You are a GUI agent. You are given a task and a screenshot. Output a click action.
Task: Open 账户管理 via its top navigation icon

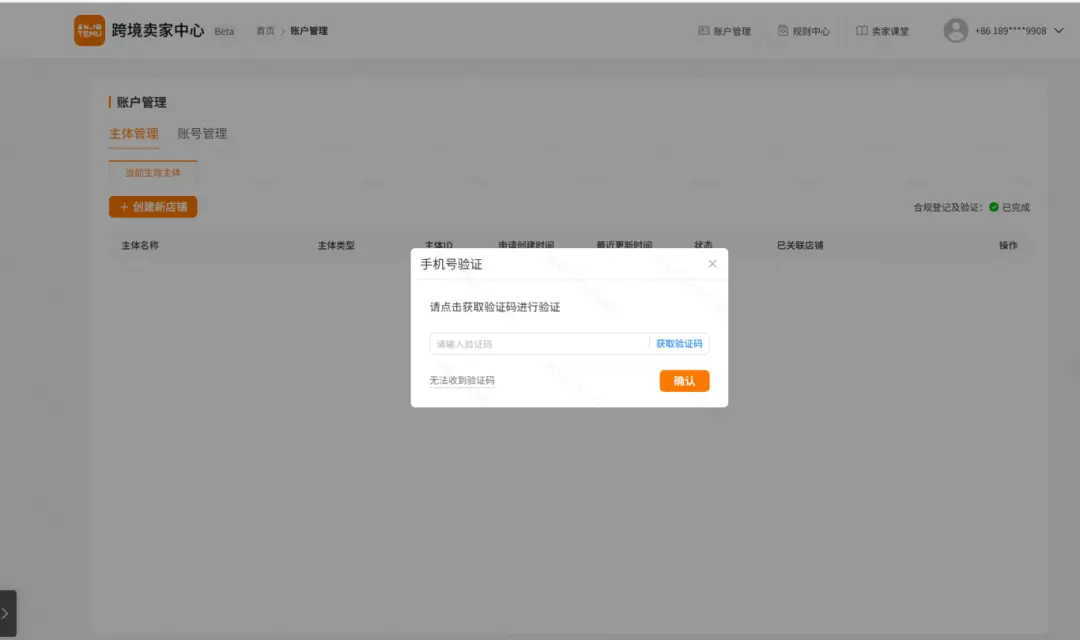point(705,30)
